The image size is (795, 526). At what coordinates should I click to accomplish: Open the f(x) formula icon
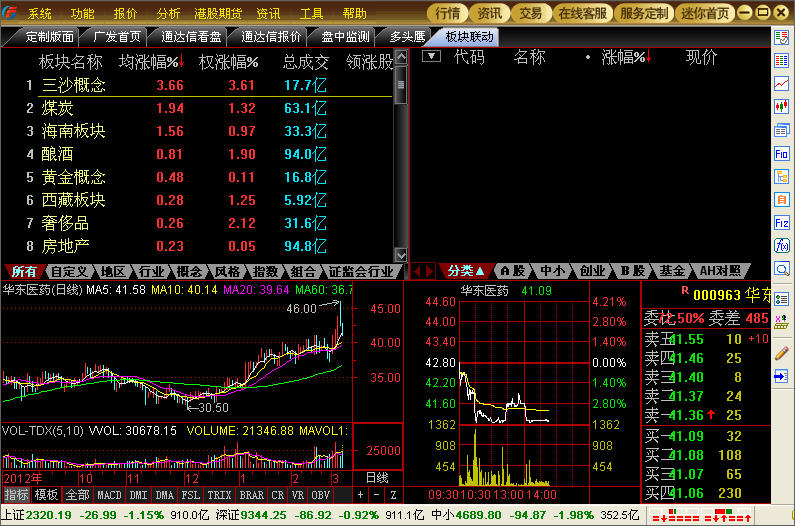click(x=781, y=245)
